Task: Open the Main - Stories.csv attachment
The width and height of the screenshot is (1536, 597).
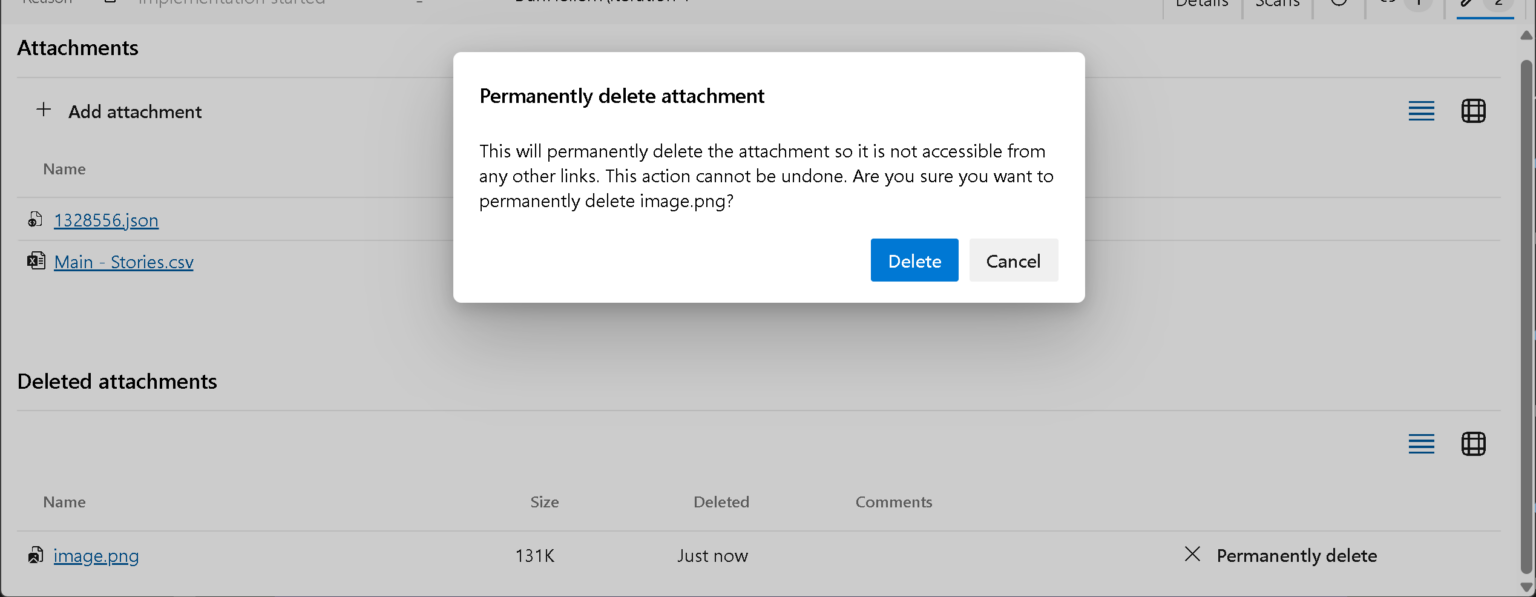Action: tap(122, 261)
